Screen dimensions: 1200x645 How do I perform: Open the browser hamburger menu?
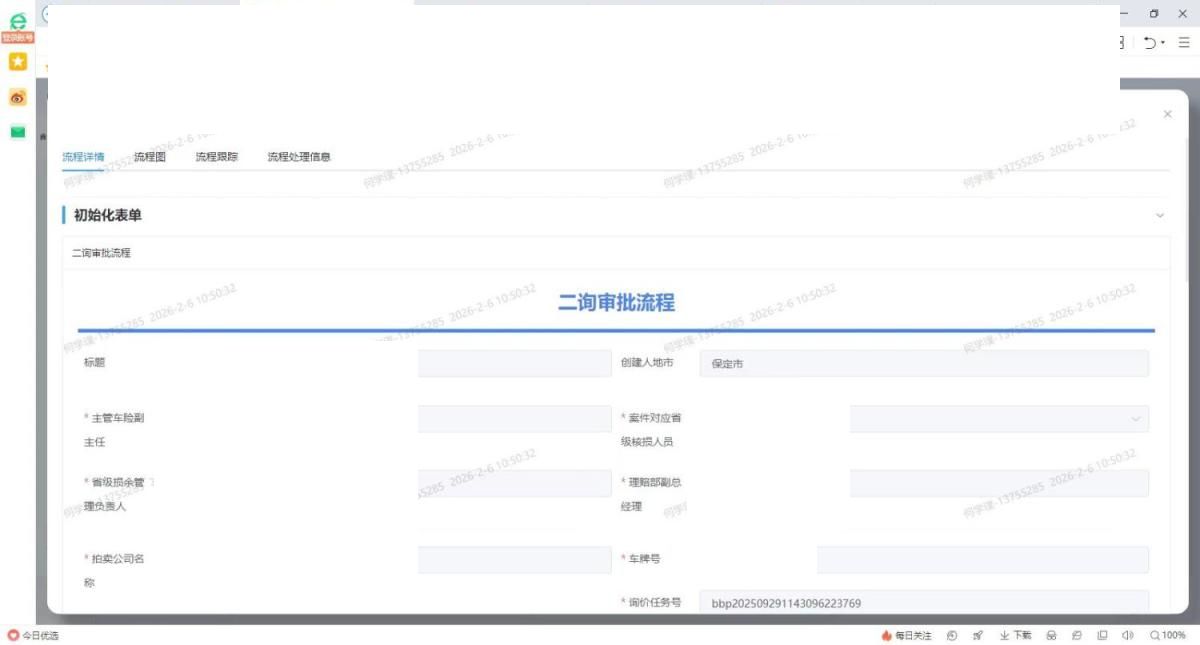coord(1183,43)
